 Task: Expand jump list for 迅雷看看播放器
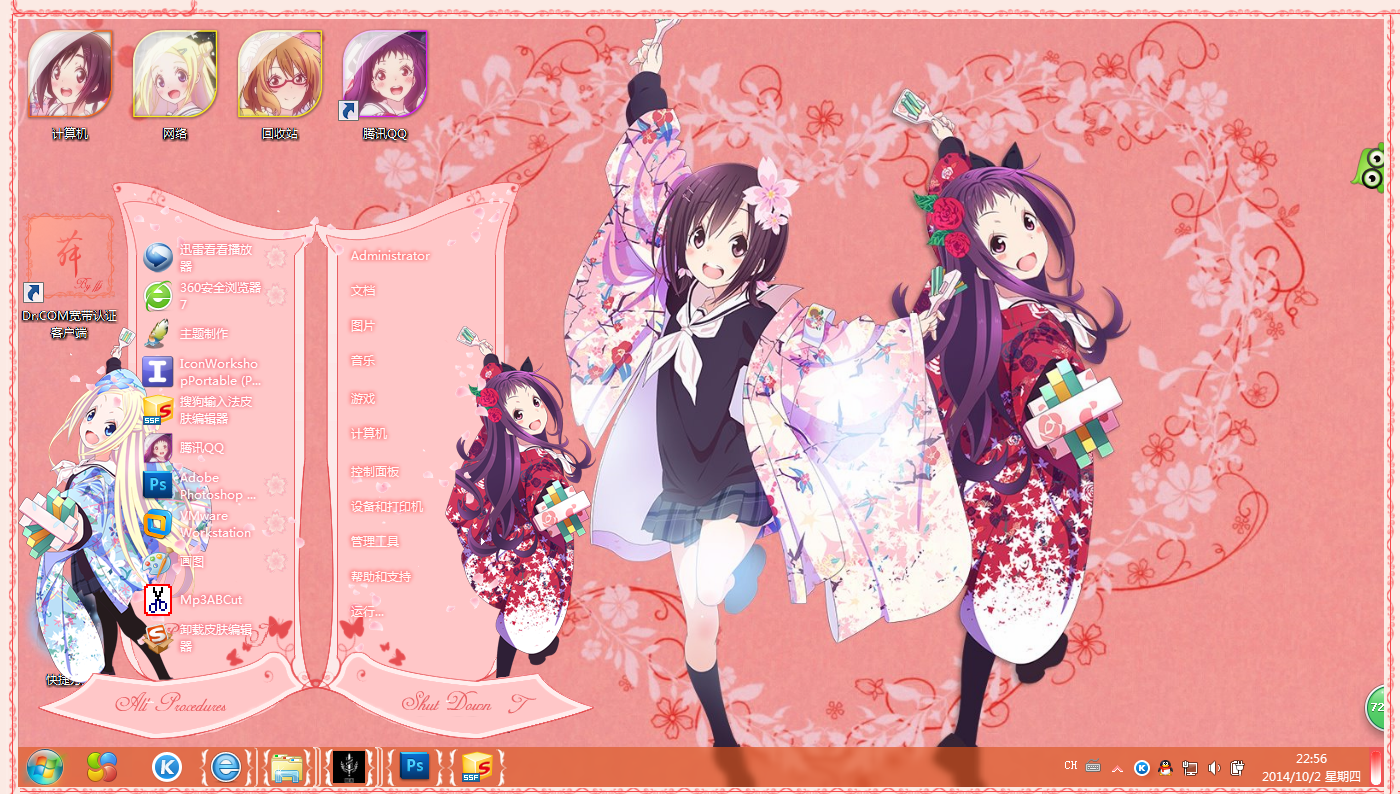[277, 258]
